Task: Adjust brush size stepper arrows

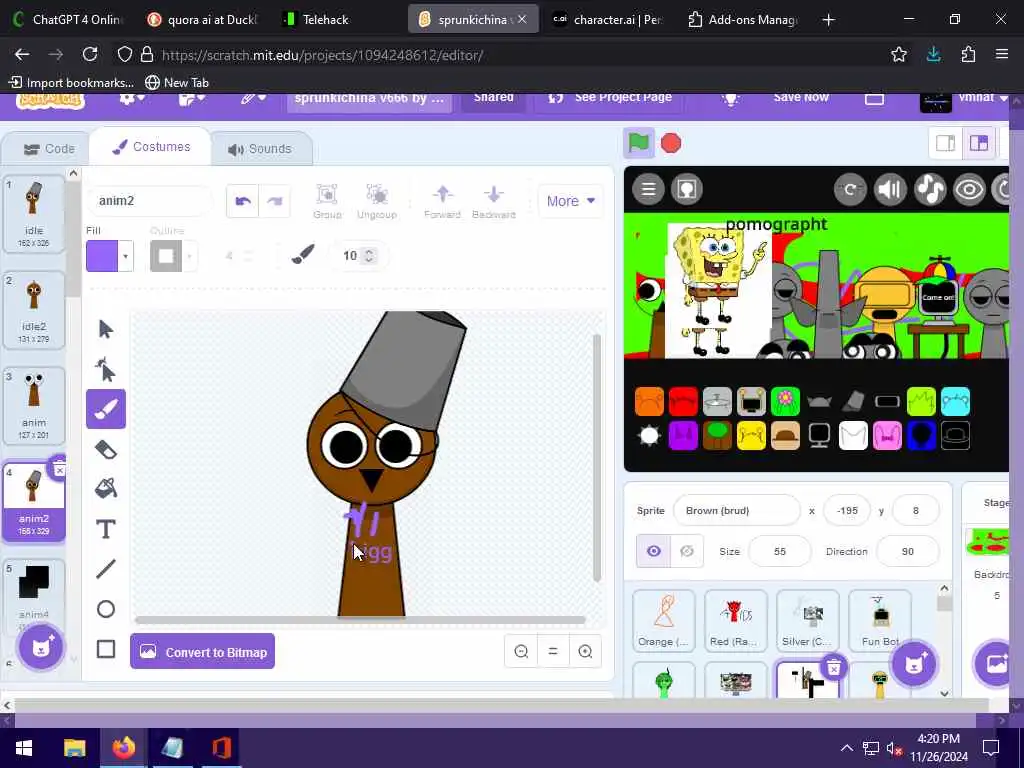Action: (369, 255)
